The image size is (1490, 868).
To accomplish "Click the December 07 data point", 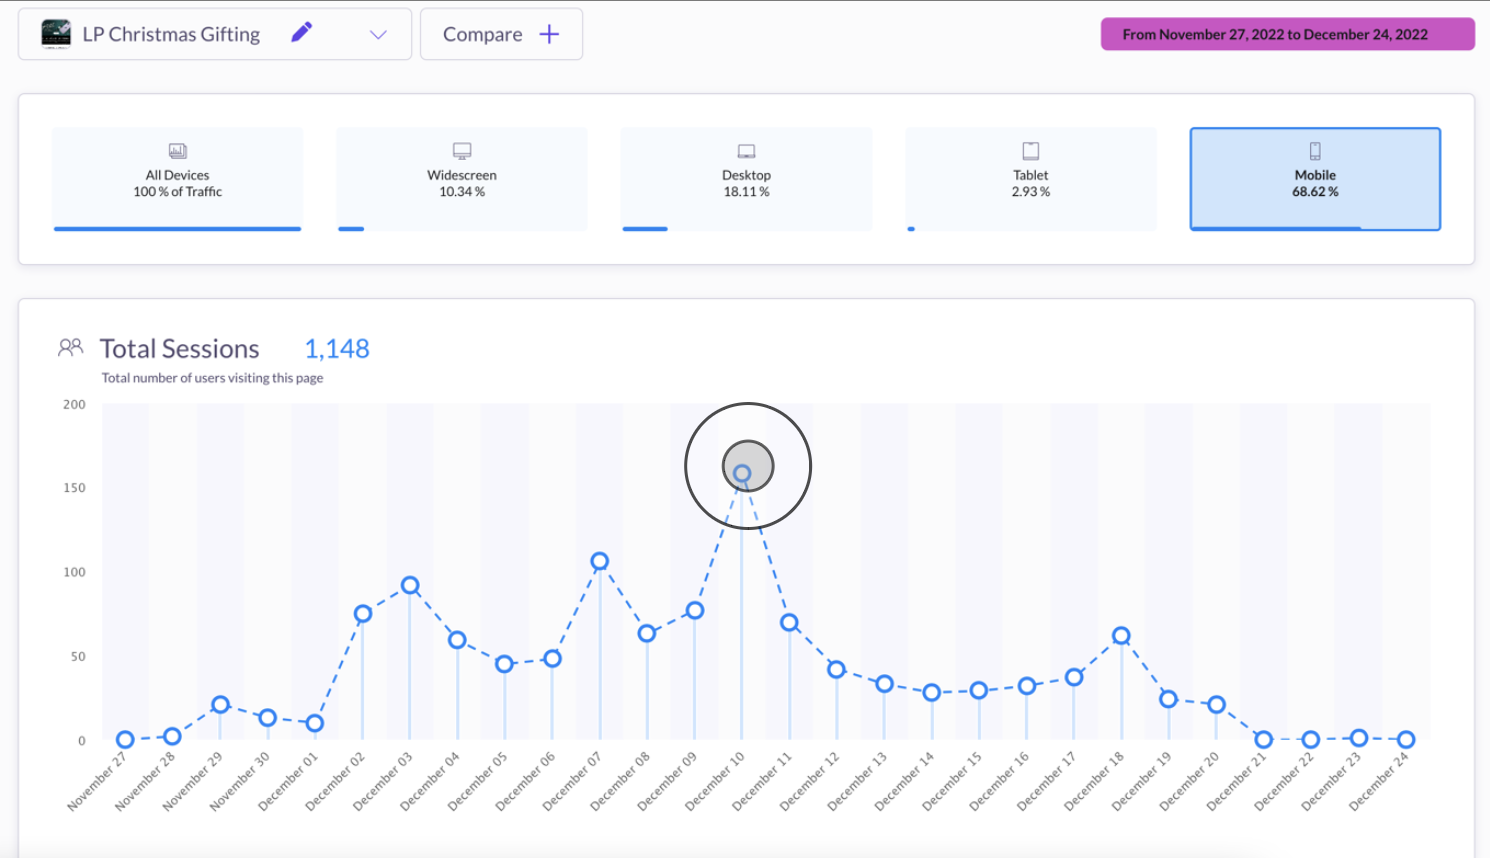I will click(600, 561).
